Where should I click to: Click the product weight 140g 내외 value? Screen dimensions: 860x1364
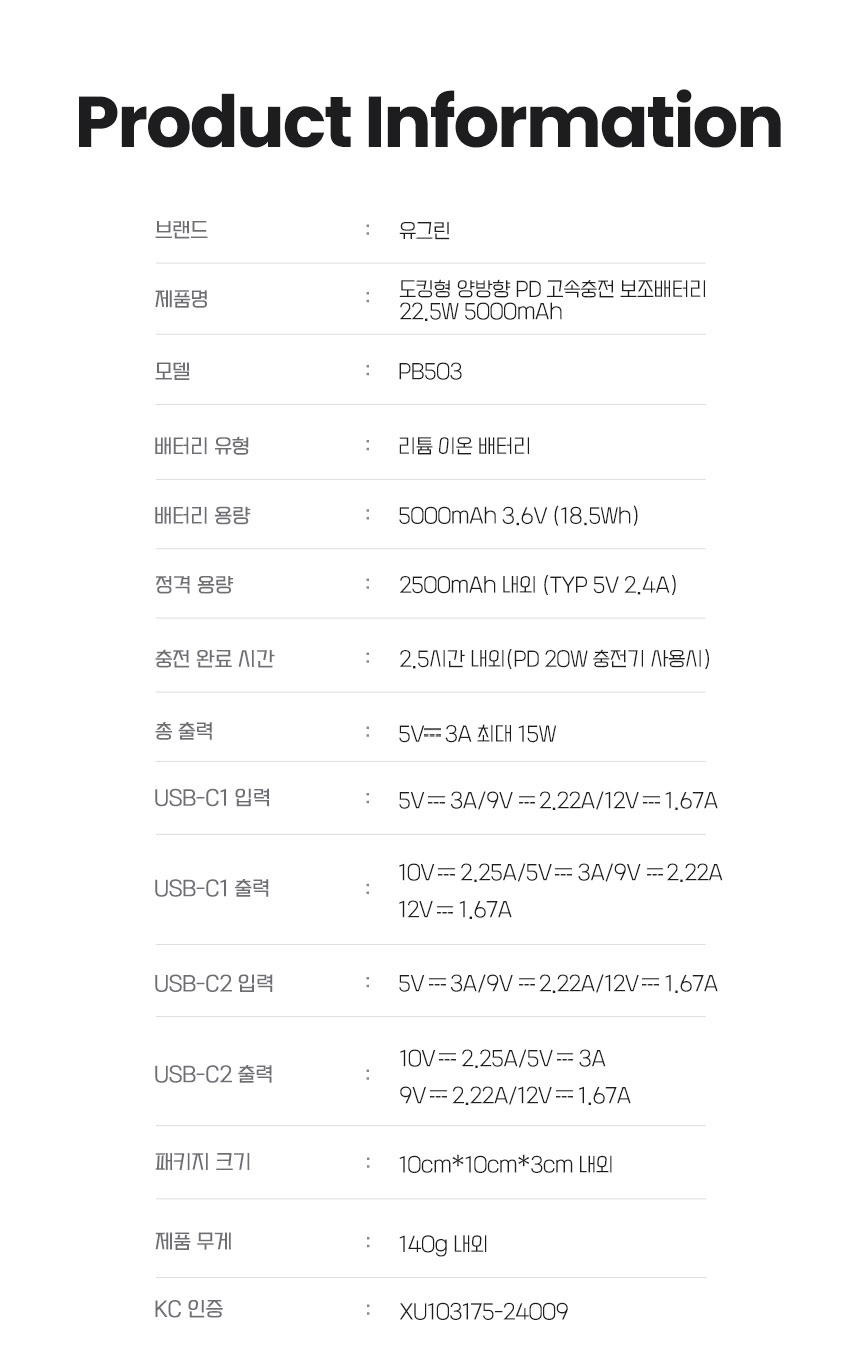point(443,1244)
